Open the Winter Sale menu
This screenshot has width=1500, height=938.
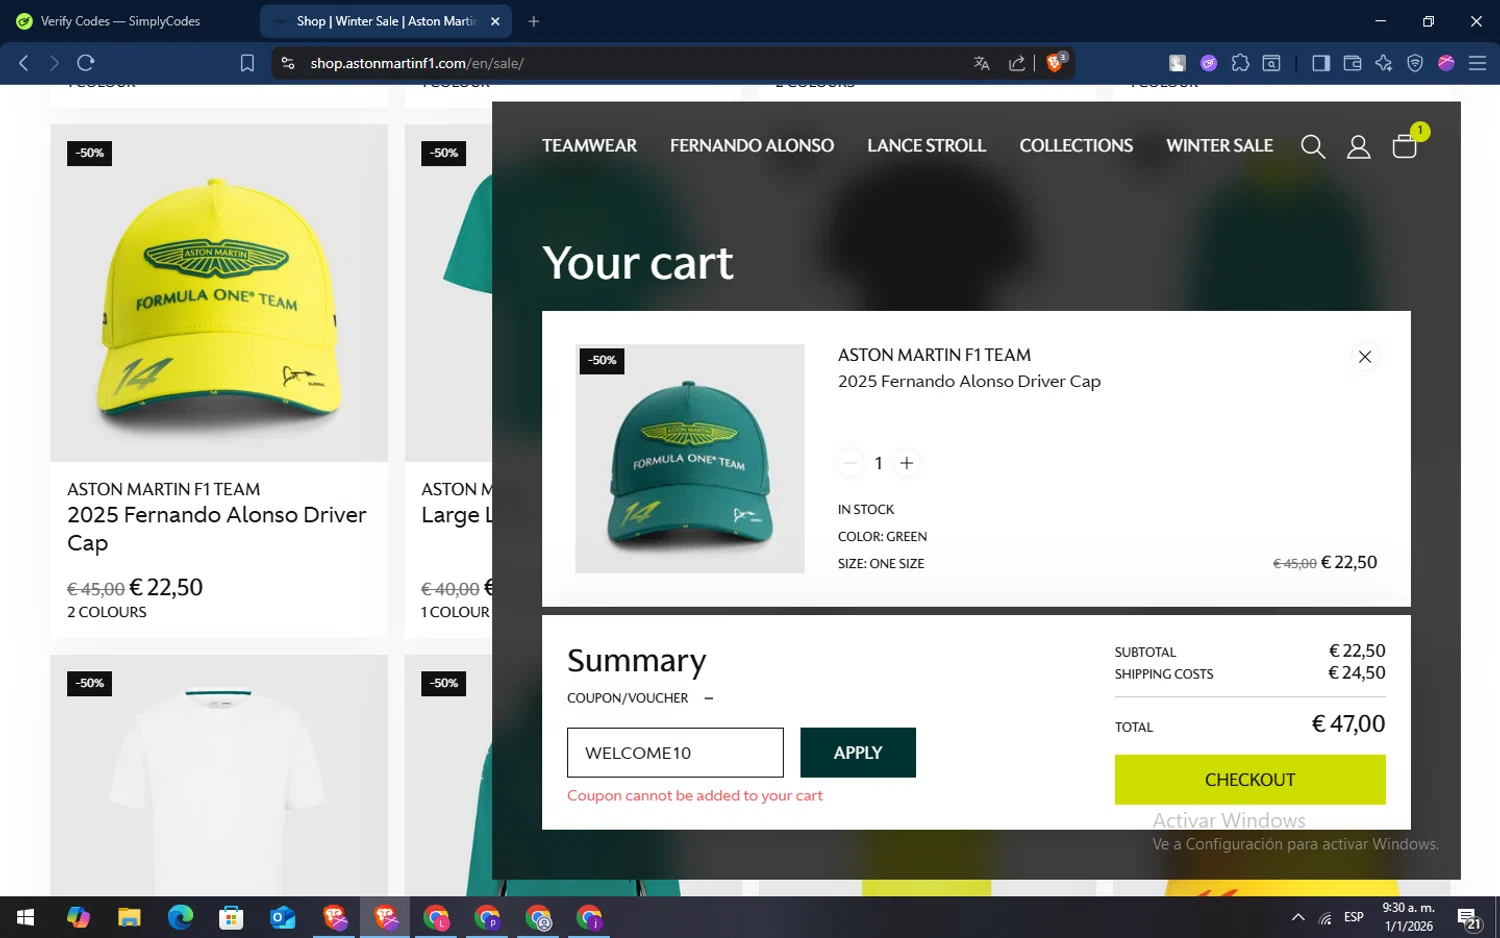click(x=1219, y=146)
